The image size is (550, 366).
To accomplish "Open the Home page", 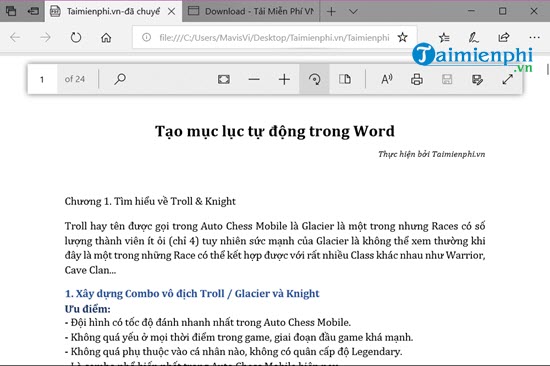I will click(x=106, y=37).
